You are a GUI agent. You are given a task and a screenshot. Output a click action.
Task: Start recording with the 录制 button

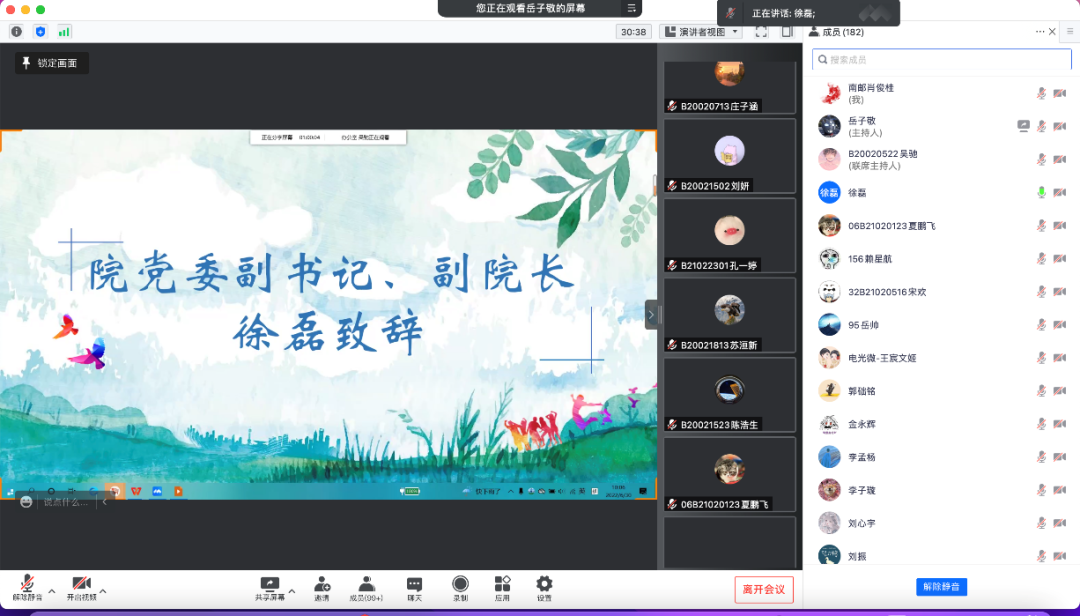(x=460, y=588)
